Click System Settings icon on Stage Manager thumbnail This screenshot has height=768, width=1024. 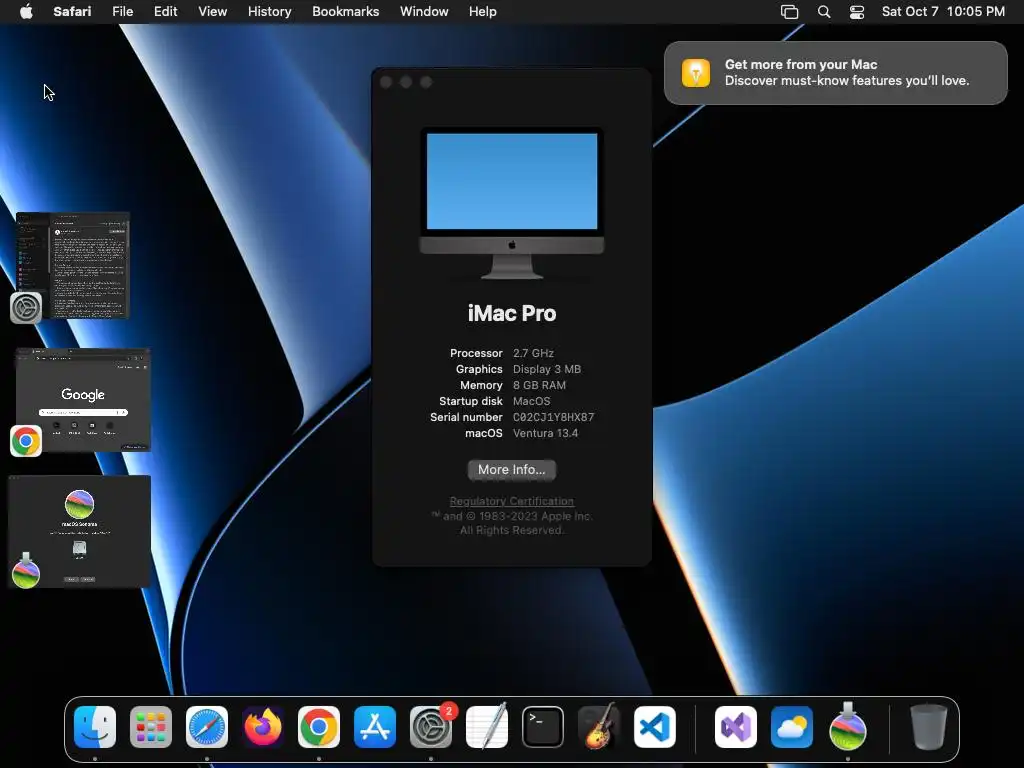point(26,308)
